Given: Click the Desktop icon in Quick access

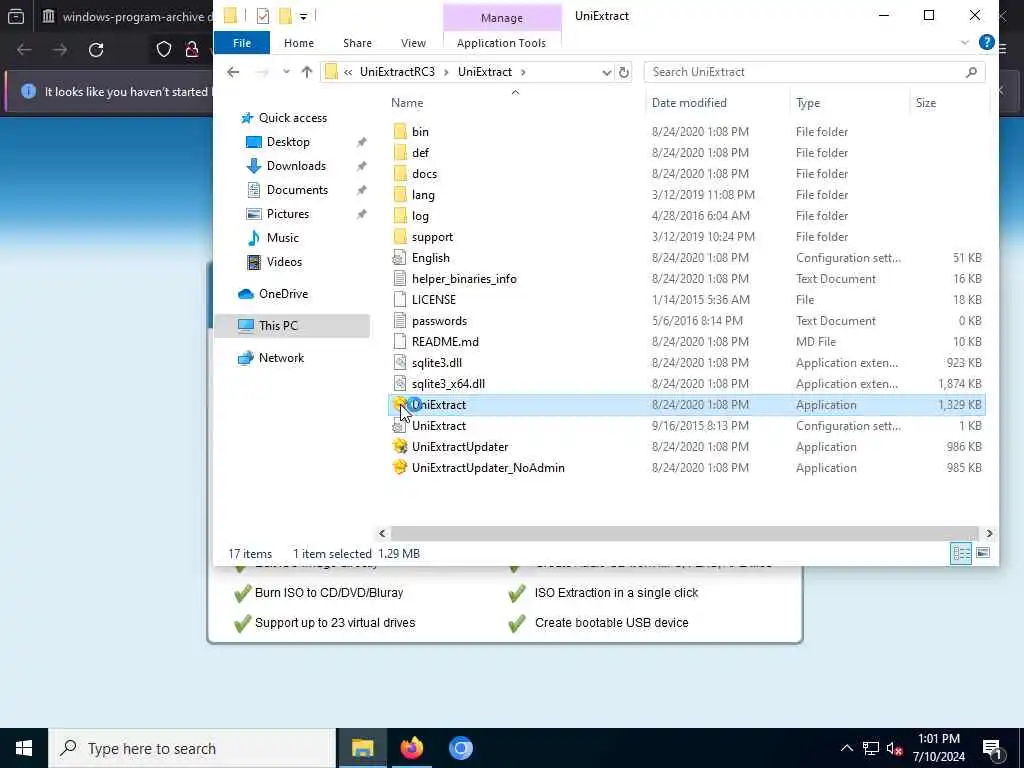Looking at the screenshot, I should click(253, 142).
